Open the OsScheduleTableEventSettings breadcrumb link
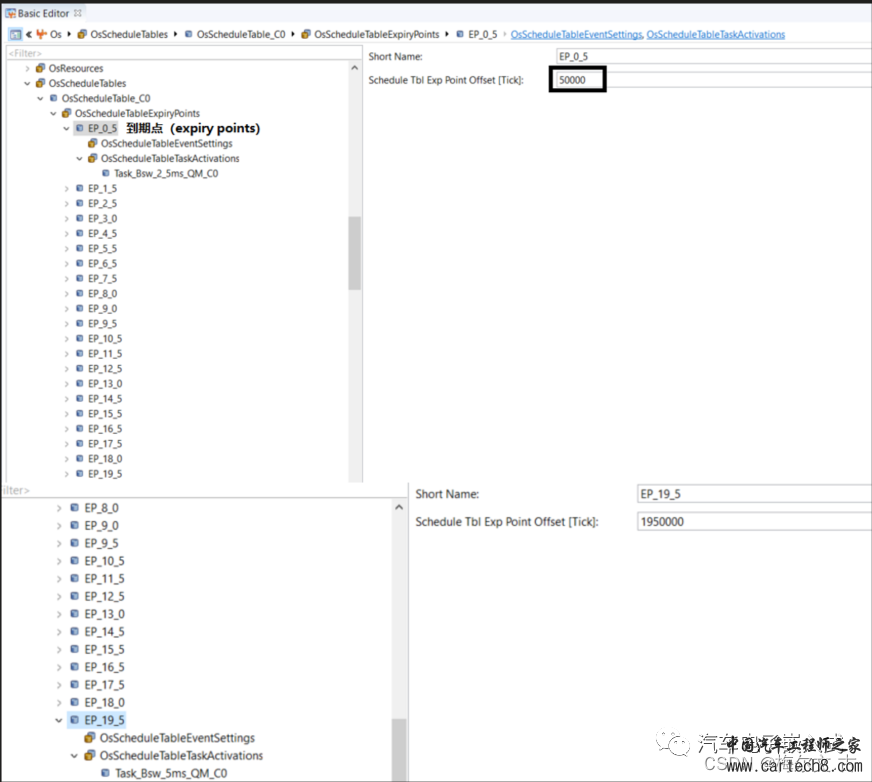Viewport: 872px width, 782px height. coord(576,34)
